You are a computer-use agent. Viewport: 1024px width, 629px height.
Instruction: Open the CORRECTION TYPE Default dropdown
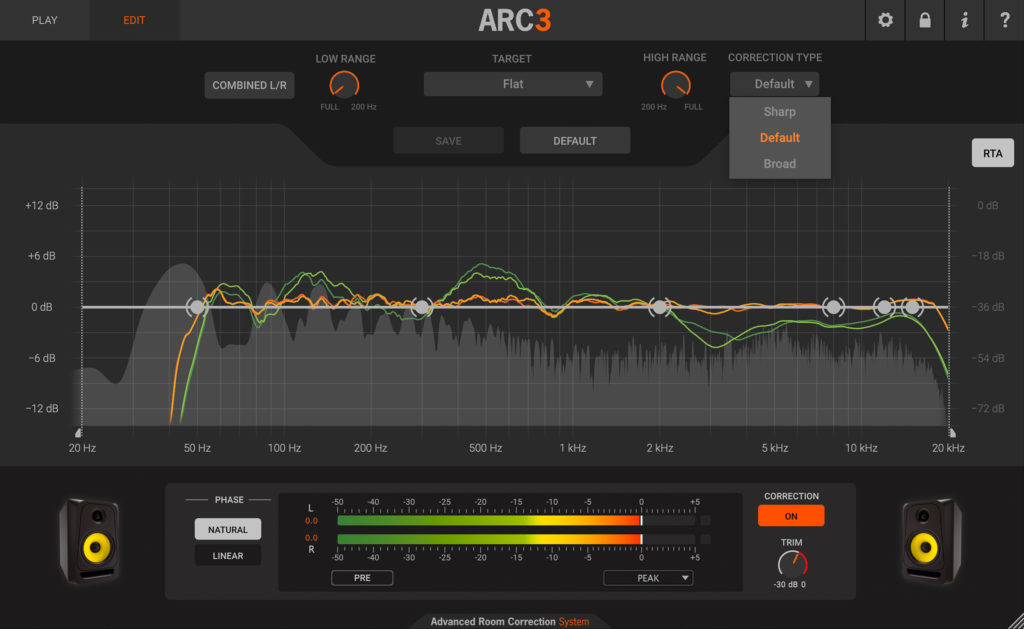tap(774, 84)
